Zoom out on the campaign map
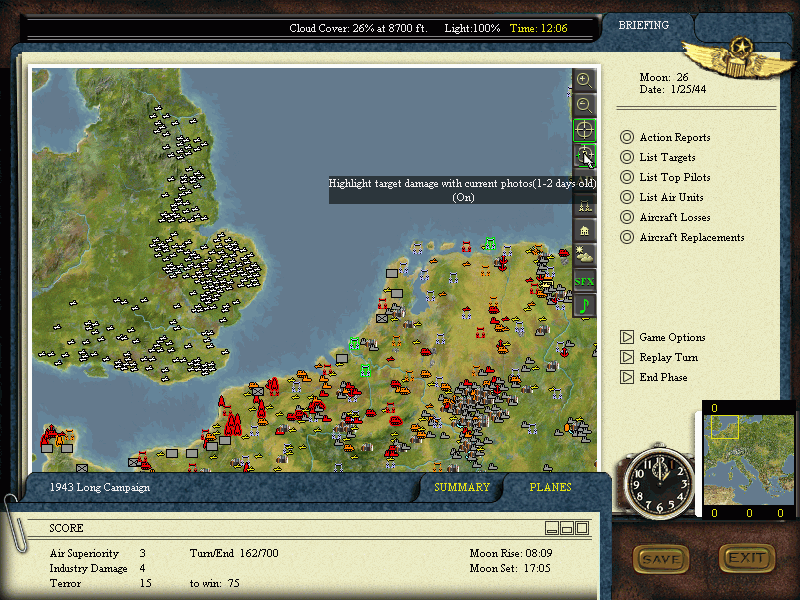The image size is (800, 600). click(x=584, y=105)
